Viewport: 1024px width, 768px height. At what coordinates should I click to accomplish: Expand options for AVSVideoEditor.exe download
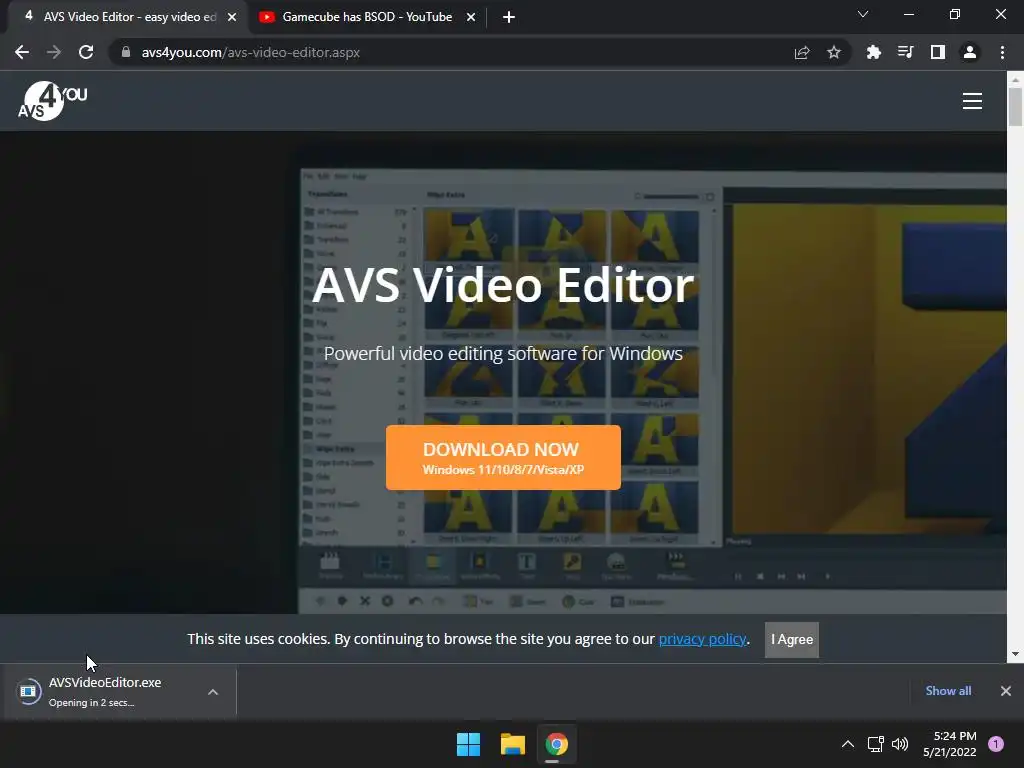(x=213, y=692)
